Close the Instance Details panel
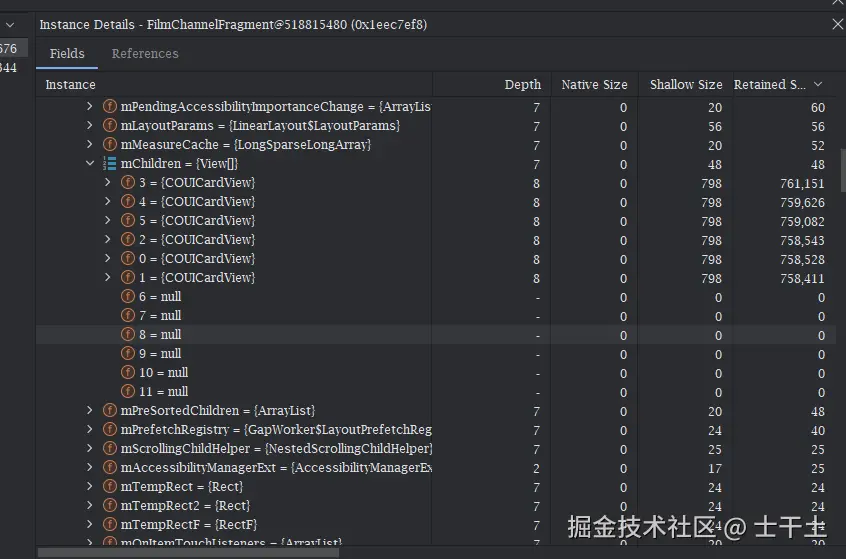Viewport: 846px width, 559px height. point(837,24)
